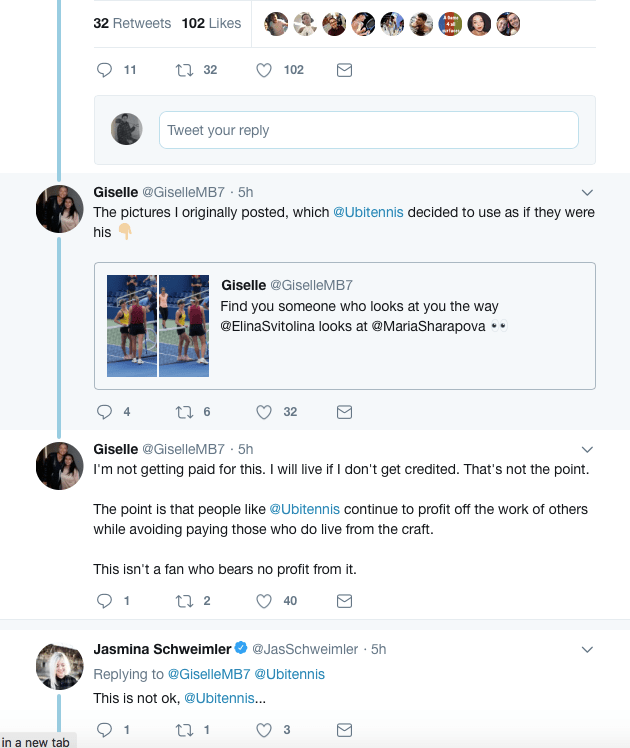Click in the "Tweet your reply" field
Screen dimensions: 630x748
pyautogui.click(x=368, y=130)
